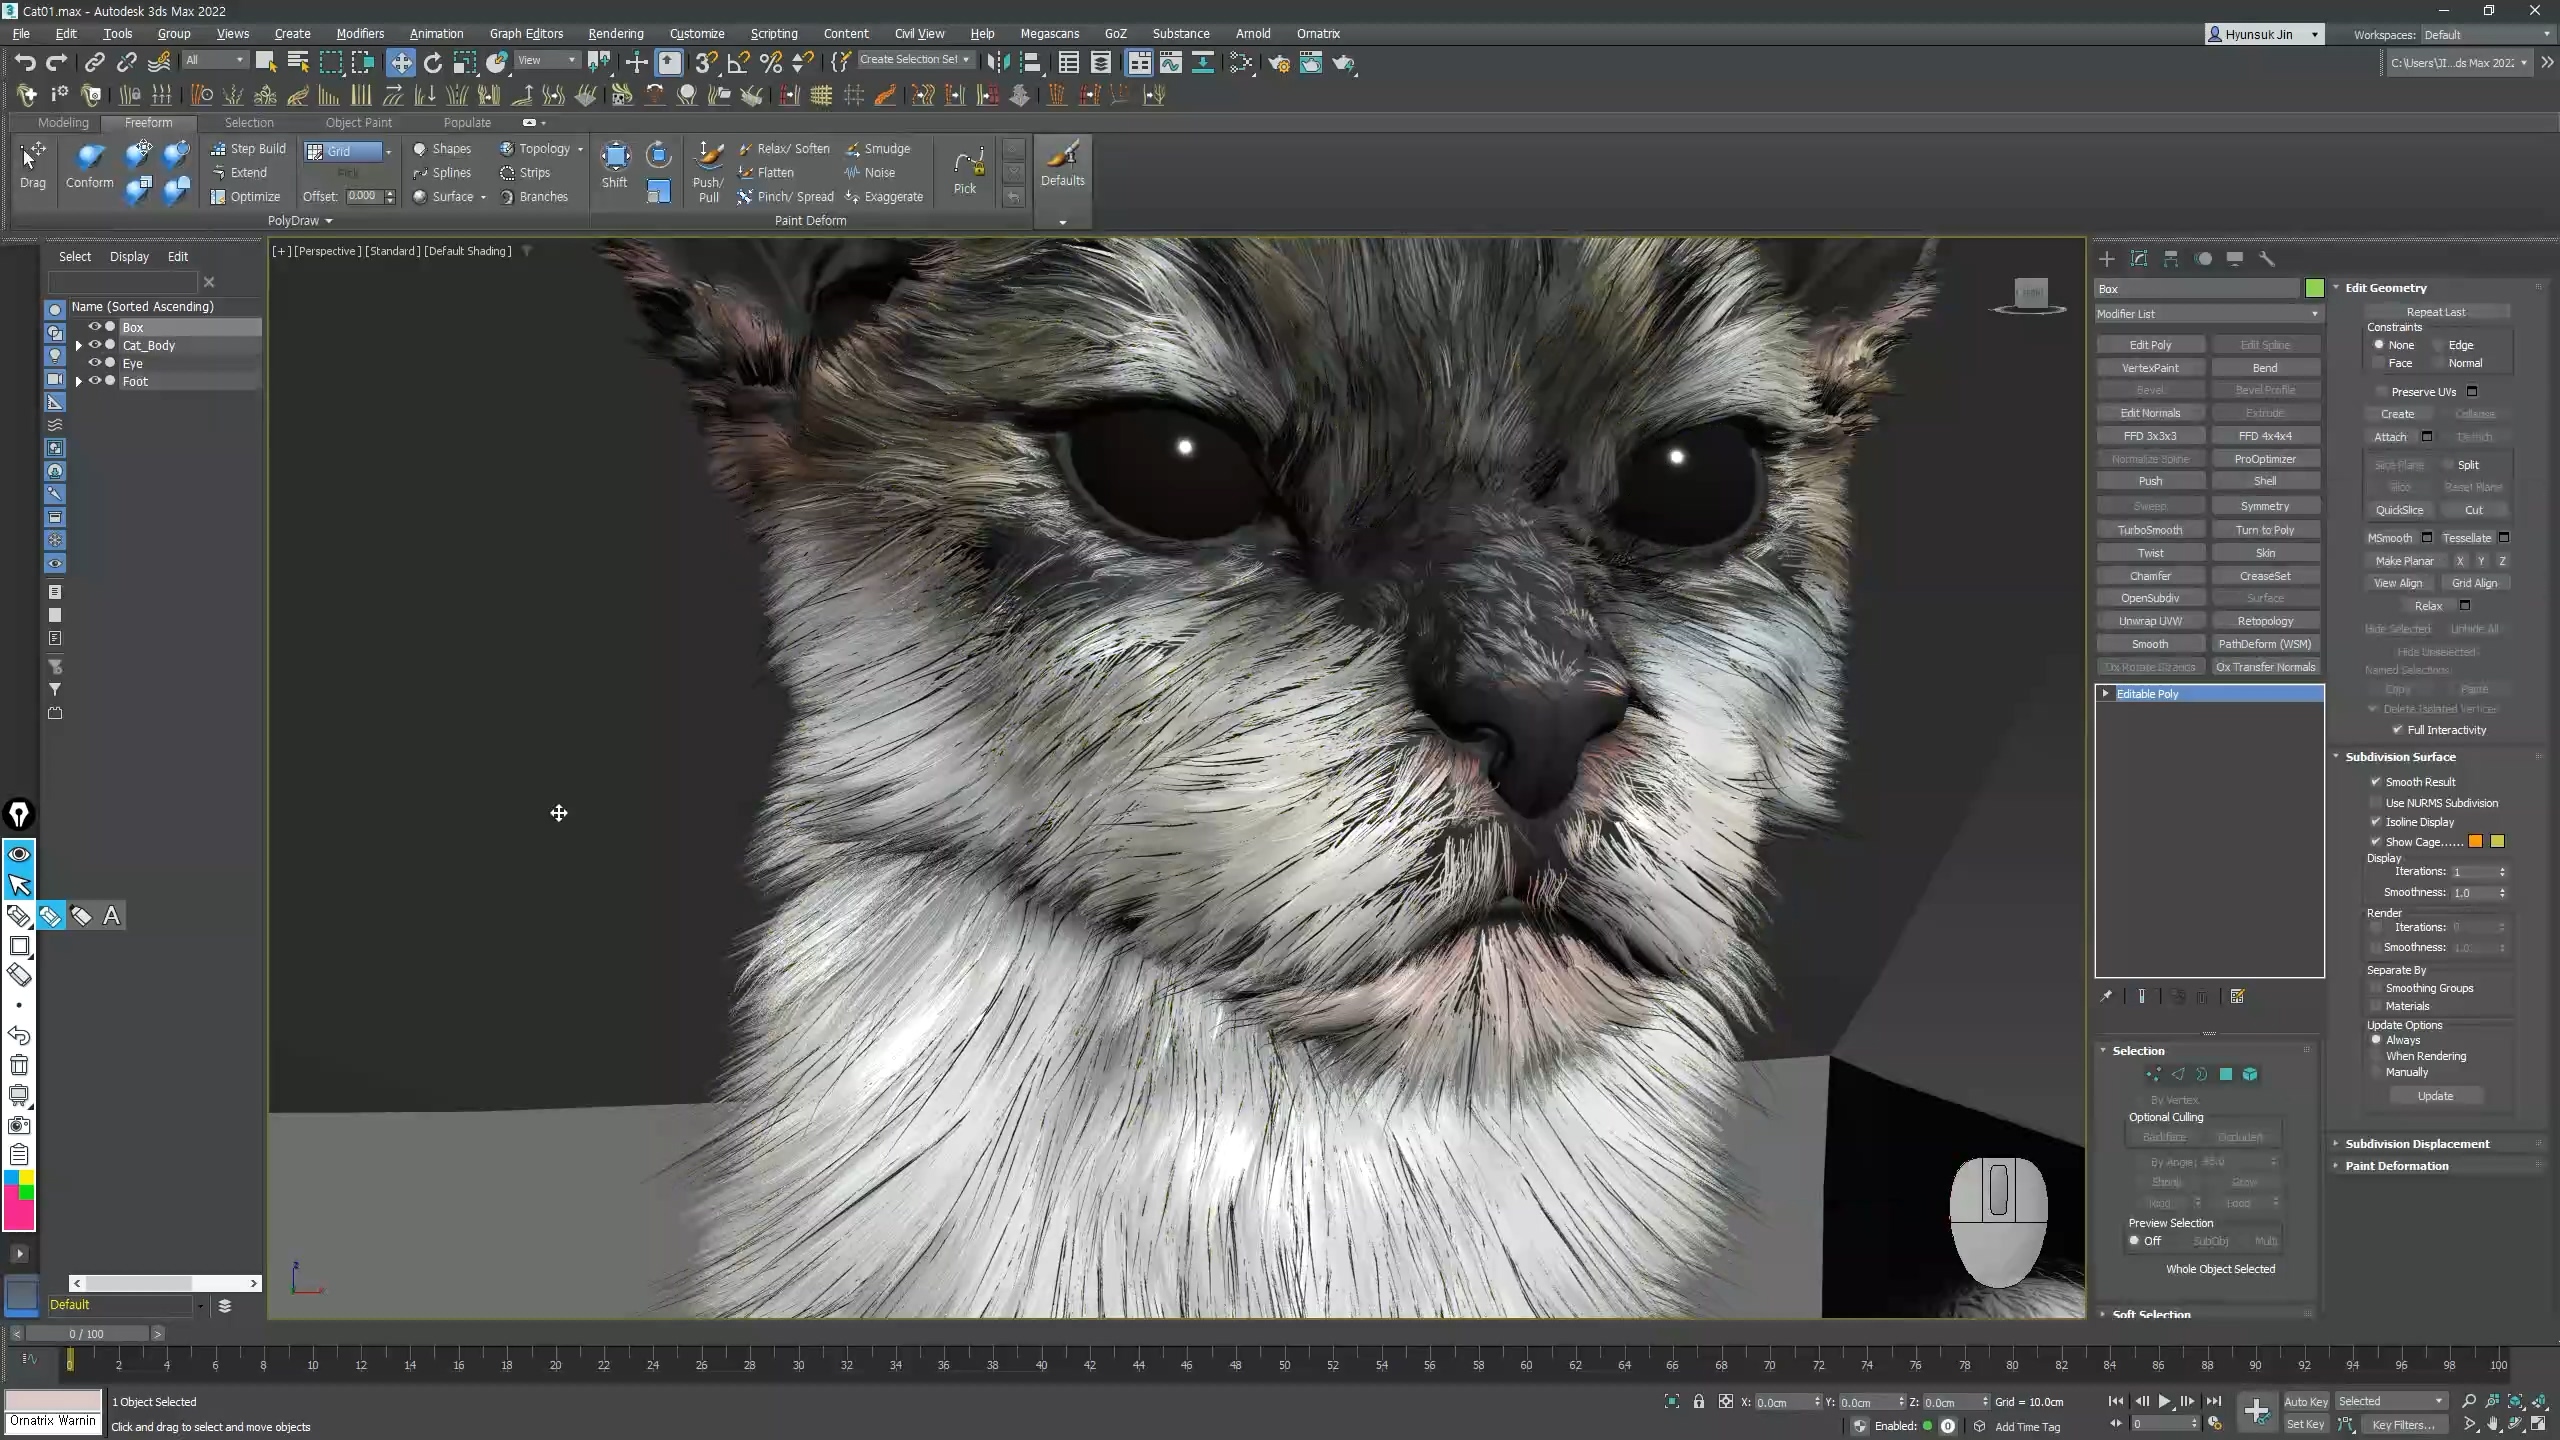The height and width of the screenshot is (1440, 2560).
Task: Open the Rendering menu
Action: click(x=615, y=33)
